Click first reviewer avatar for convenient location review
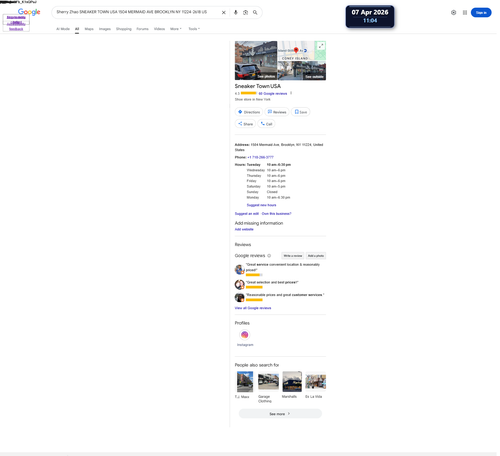The height and width of the screenshot is (456, 500). 239,269
